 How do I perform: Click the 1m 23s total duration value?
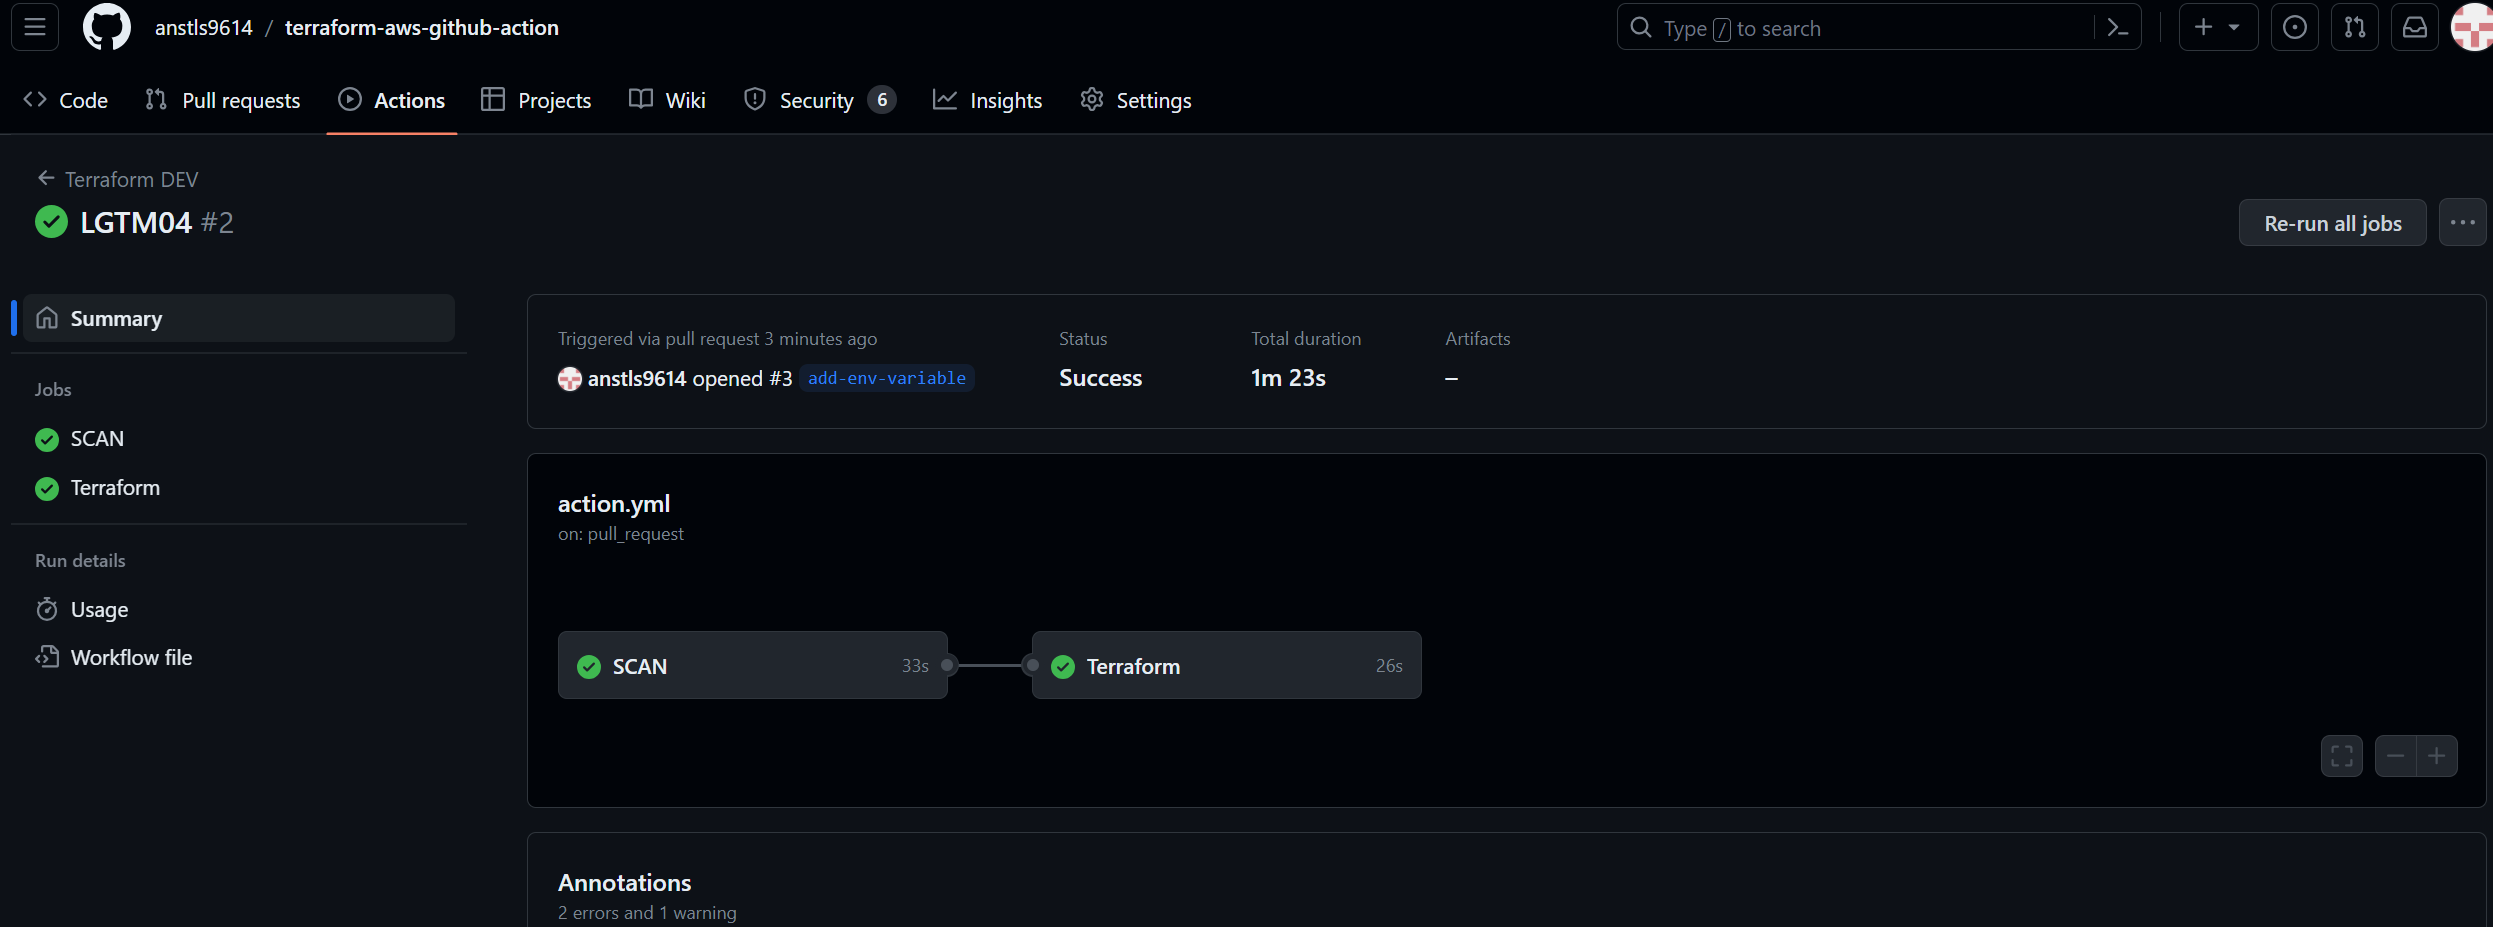point(1288,378)
